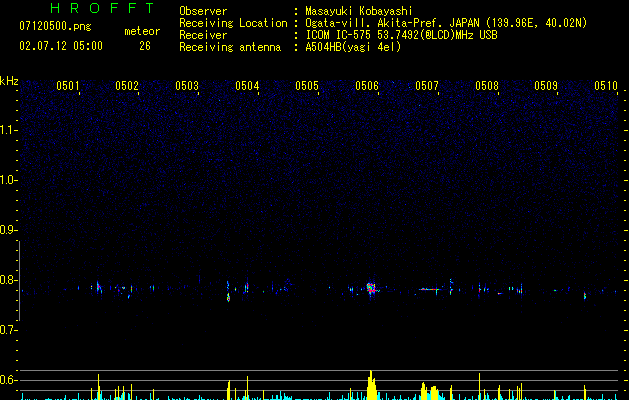The height and width of the screenshot is (400, 629).
Task: Click the 0509 time marker
Action: pyautogui.click(x=546, y=86)
